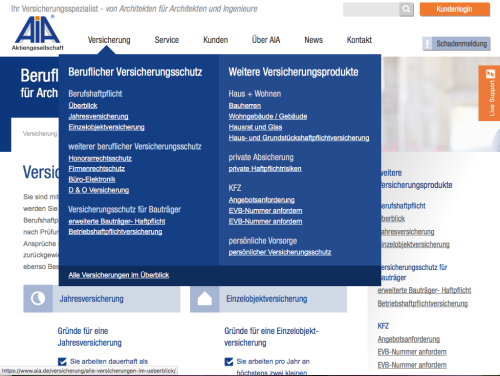Open sidebar Angebotsanforderung link
Image resolution: width=500 pixels, height=376 pixels.
click(x=409, y=339)
